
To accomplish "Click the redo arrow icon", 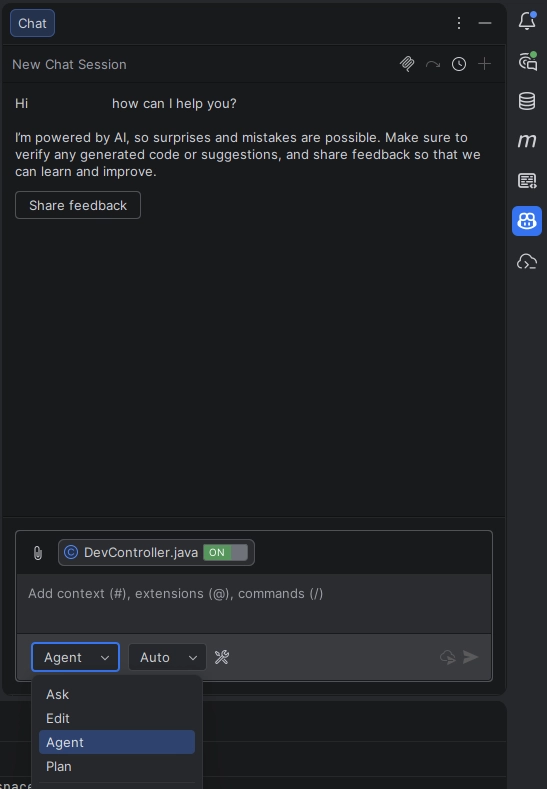I will click(433, 64).
